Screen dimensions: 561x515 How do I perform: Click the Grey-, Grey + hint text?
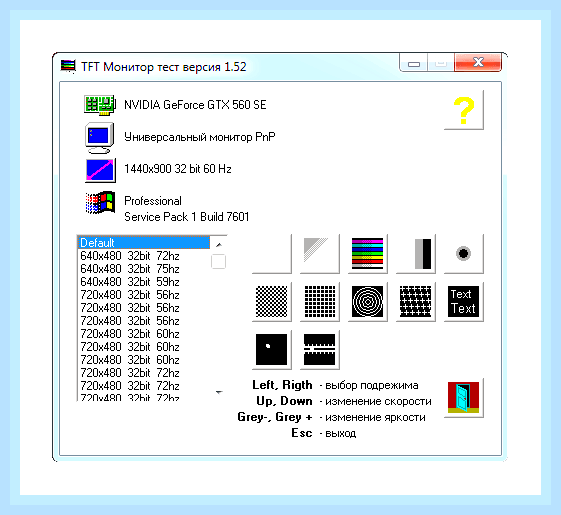275,417
